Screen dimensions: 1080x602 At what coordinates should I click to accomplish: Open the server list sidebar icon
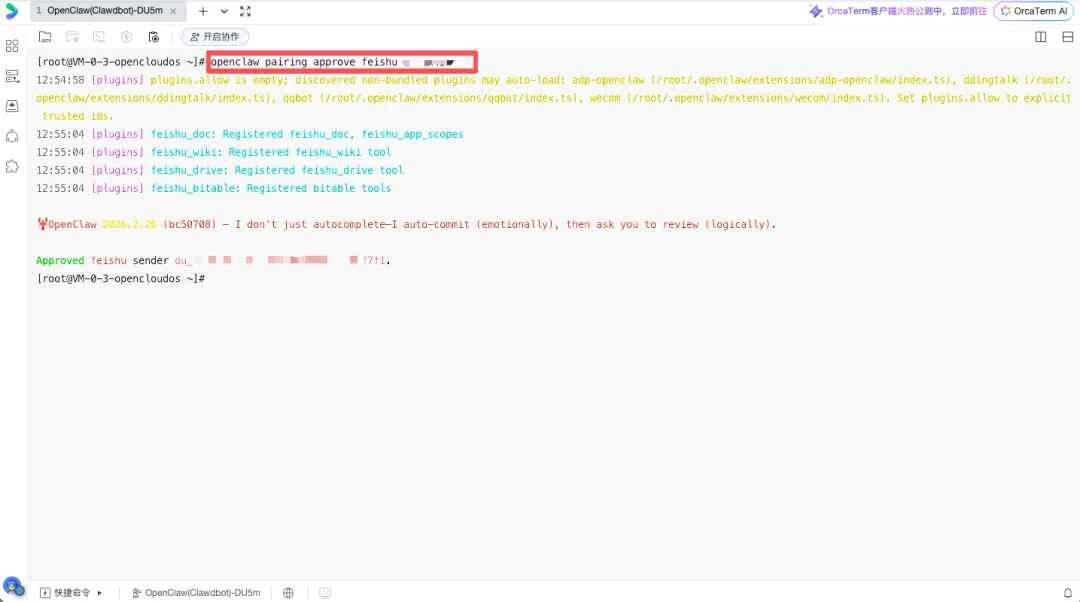12,76
